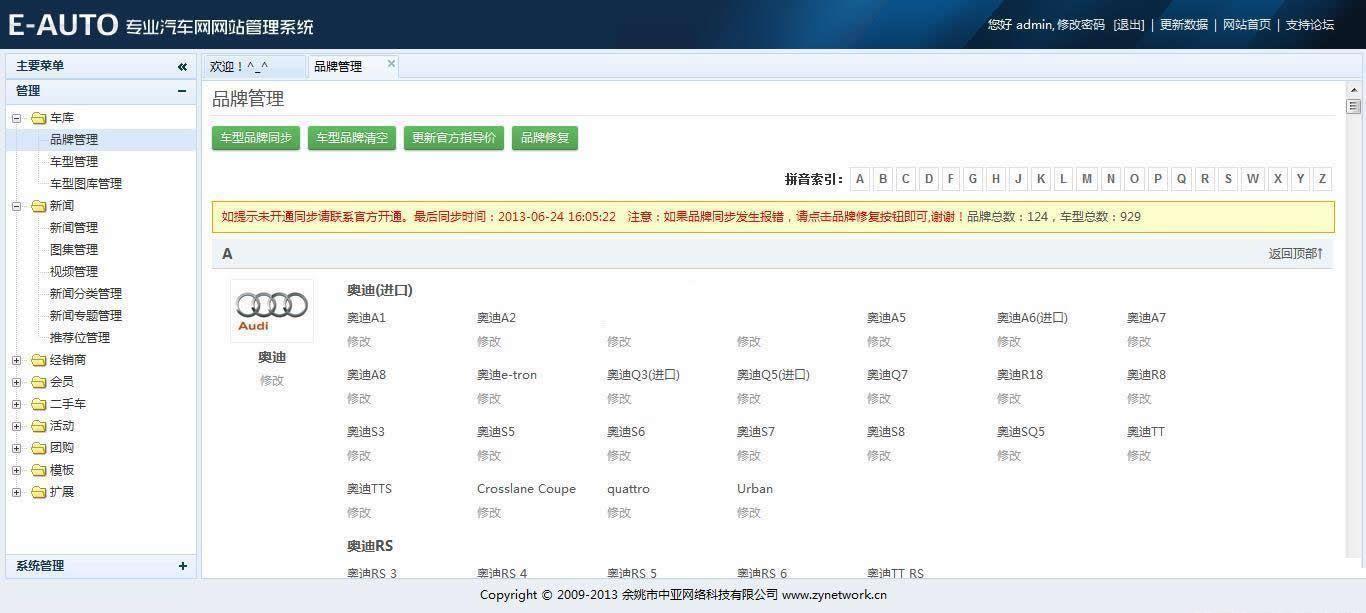Click the scrollbar up arrow

pos(1354,90)
